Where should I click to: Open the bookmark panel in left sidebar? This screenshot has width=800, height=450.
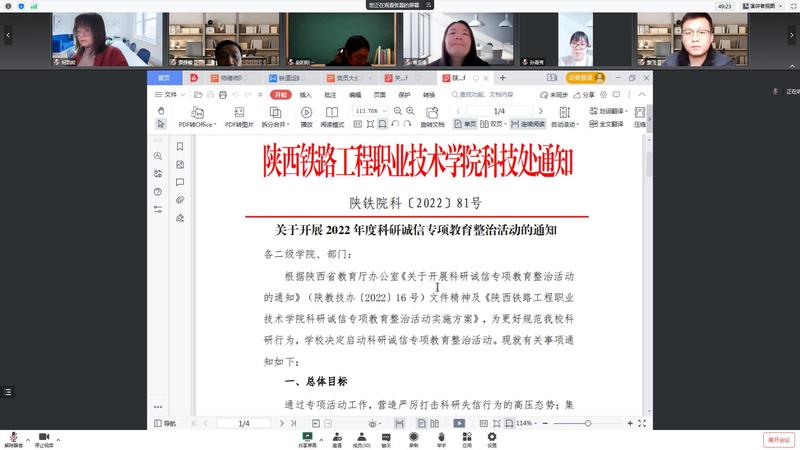[x=180, y=147]
